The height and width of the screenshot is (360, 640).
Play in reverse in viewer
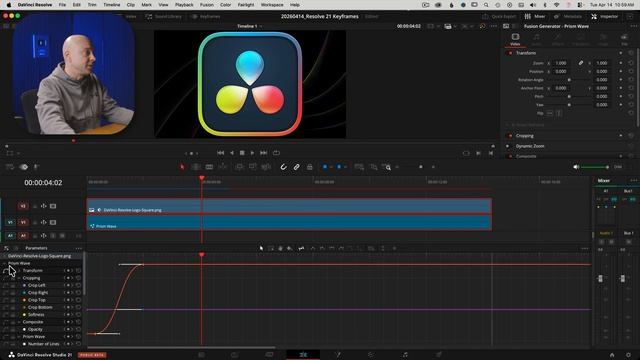[x=232, y=153]
